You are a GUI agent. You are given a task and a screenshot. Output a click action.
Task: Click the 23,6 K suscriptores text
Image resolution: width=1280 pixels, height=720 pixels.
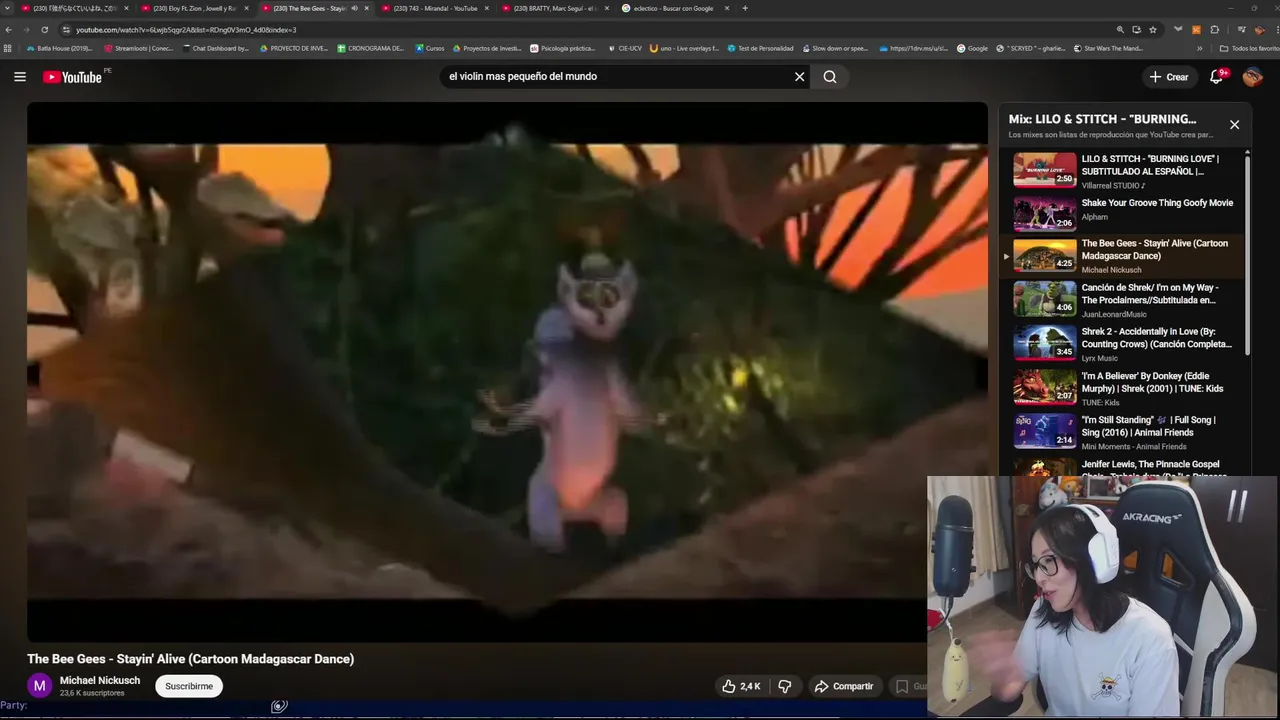(x=92, y=693)
